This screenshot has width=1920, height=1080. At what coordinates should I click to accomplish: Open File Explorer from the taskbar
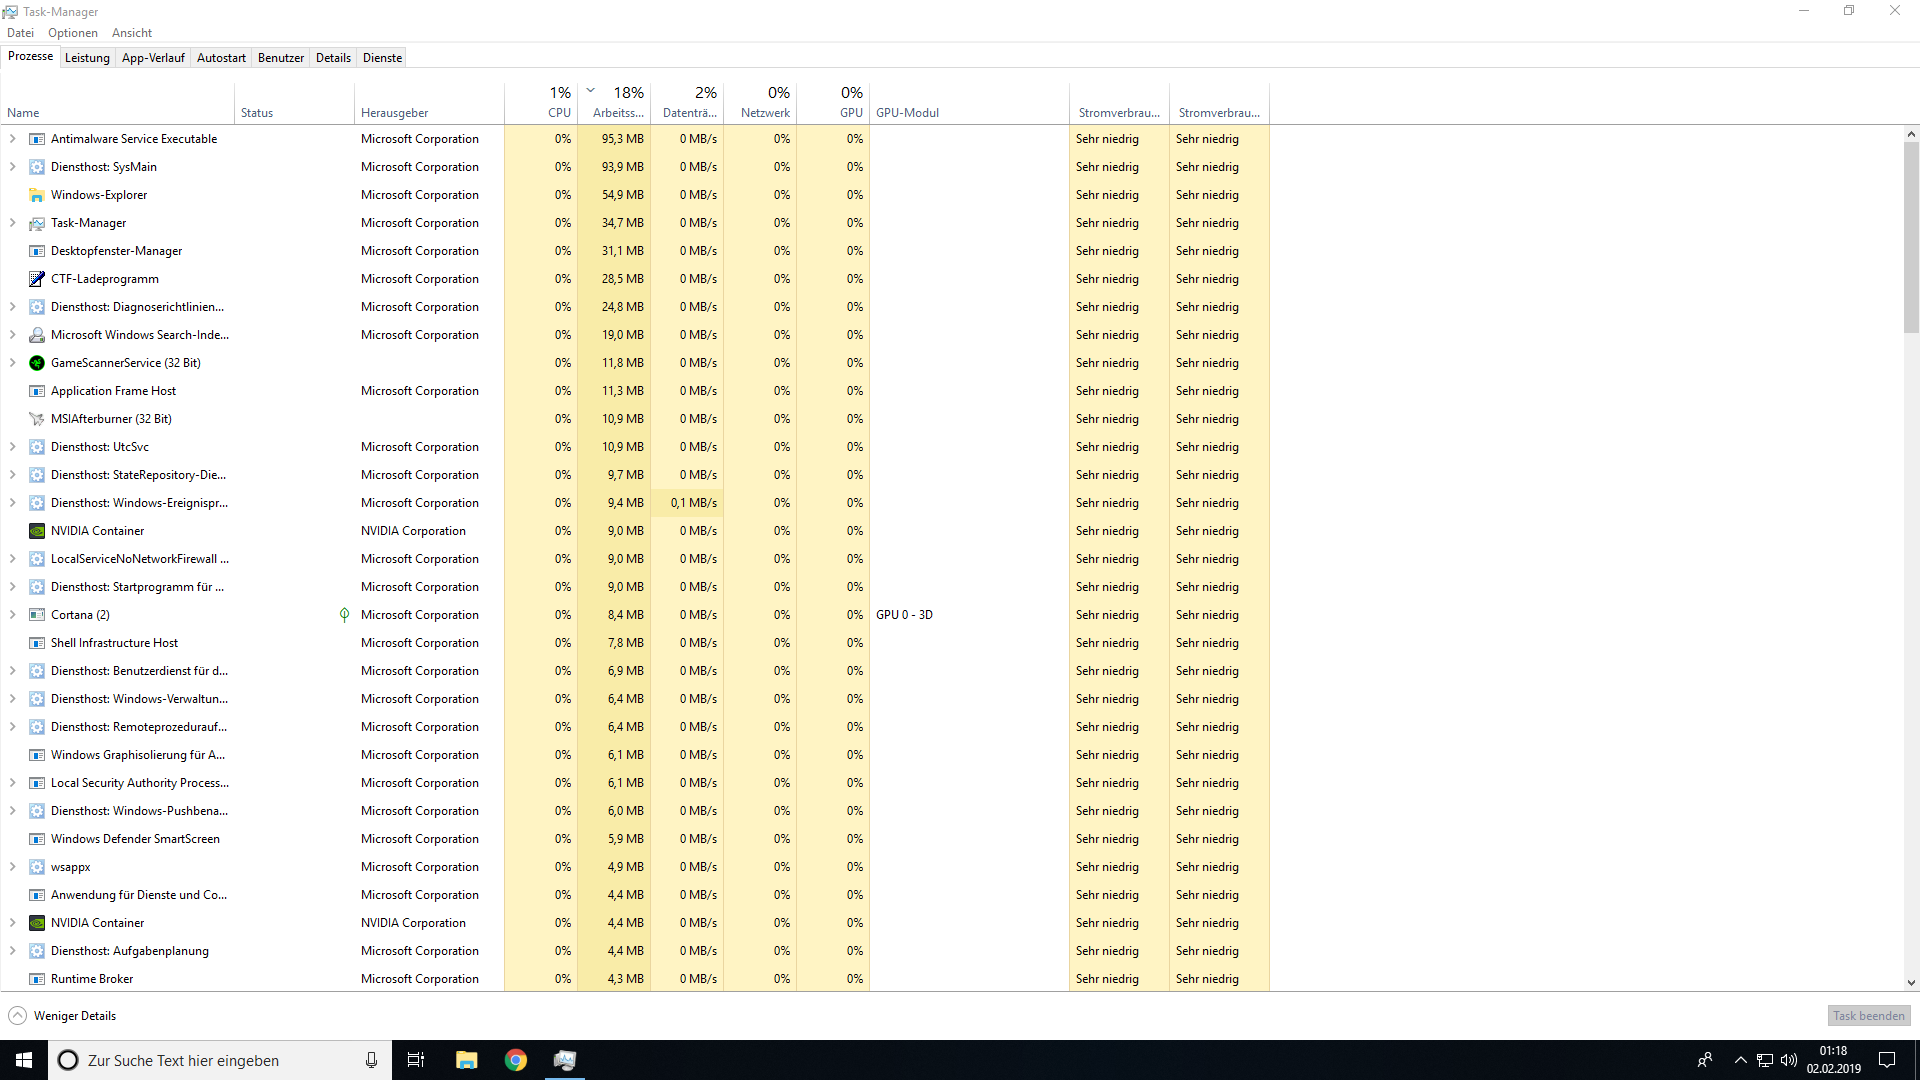(467, 1060)
